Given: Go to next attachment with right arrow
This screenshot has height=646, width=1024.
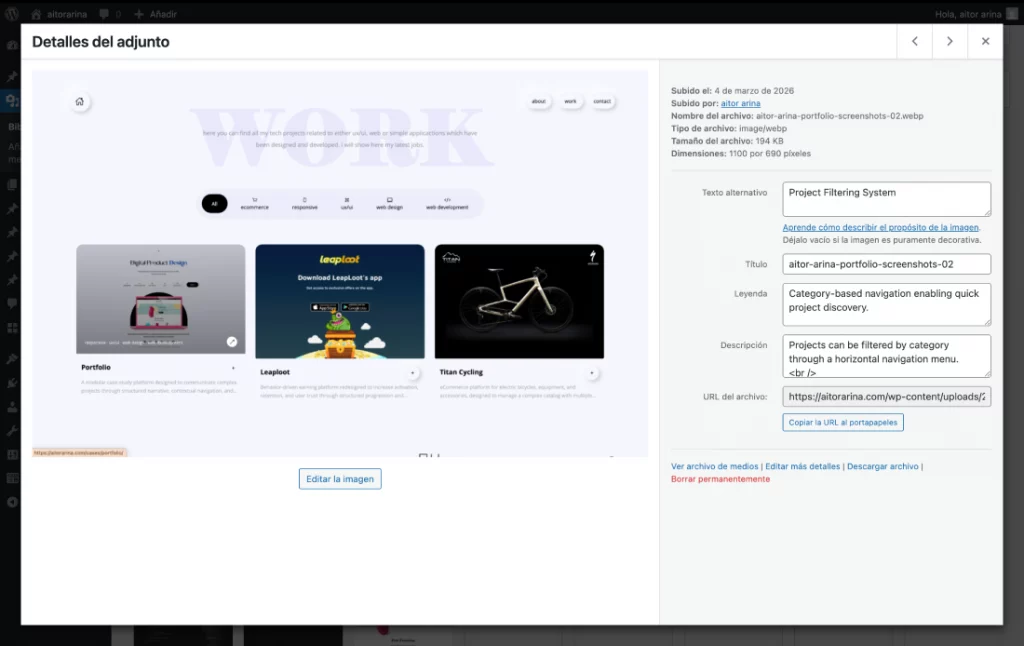Looking at the screenshot, I should (x=950, y=41).
